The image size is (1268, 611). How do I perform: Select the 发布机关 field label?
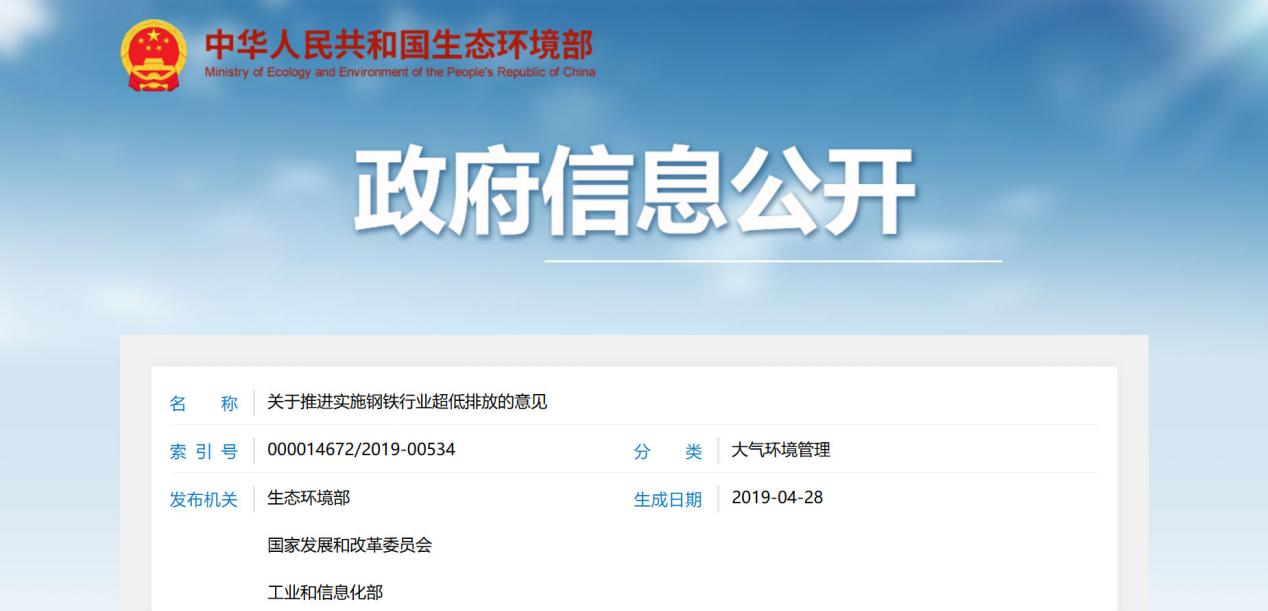pos(204,499)
